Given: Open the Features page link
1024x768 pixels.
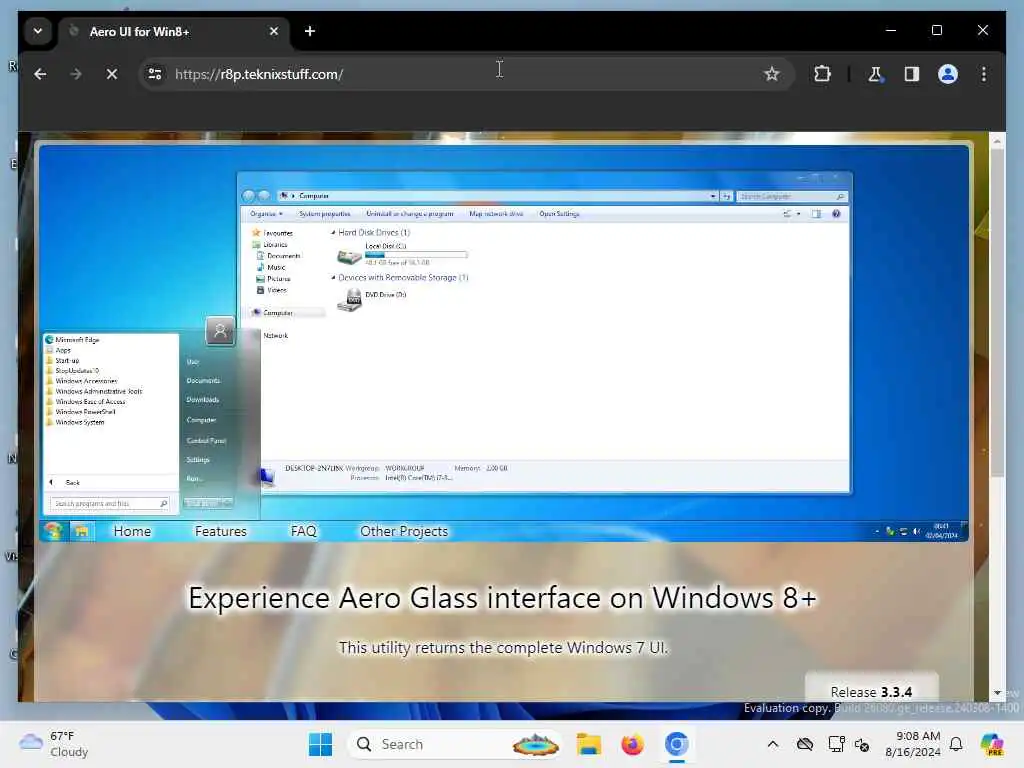Looking at the screenshot, I should click(x=221, y=532).
